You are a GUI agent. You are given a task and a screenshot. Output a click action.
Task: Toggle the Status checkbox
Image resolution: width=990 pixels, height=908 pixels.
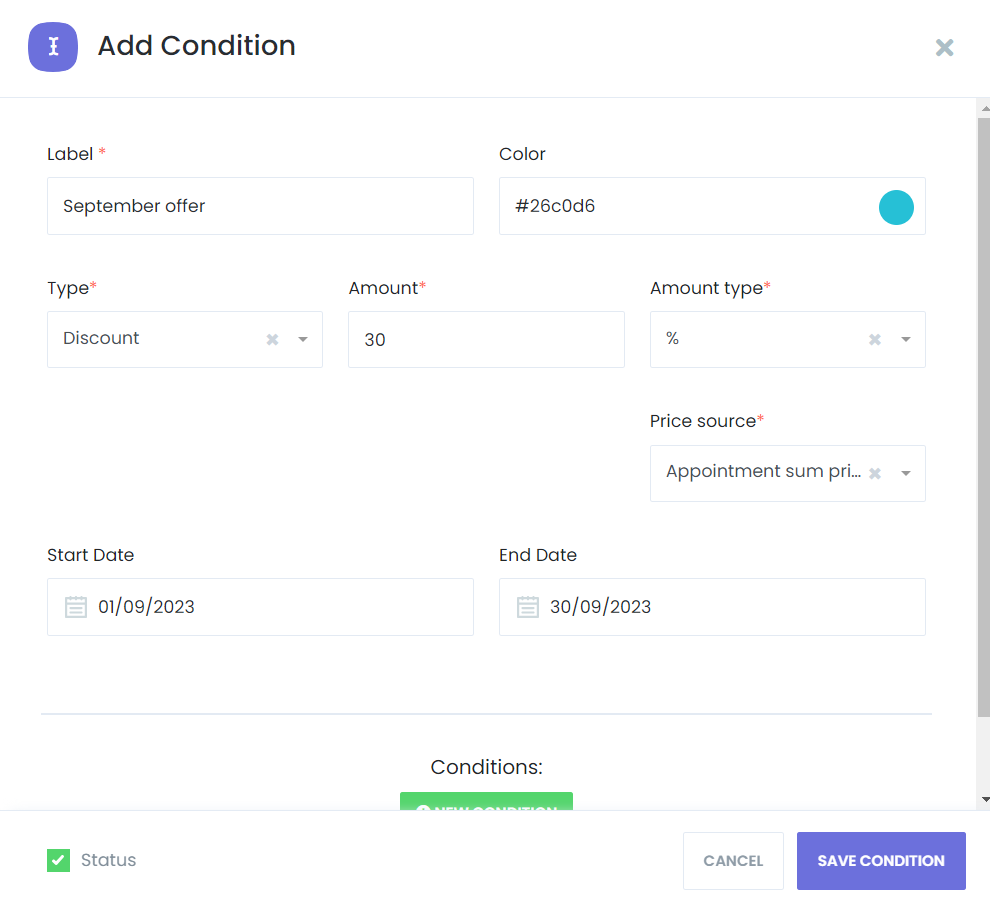58,860
